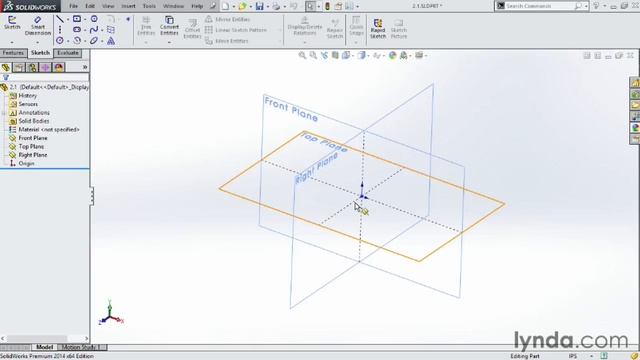640x360 pixels.
Task: Click Linear Sketch Pattern command
Action: point(236,30)
